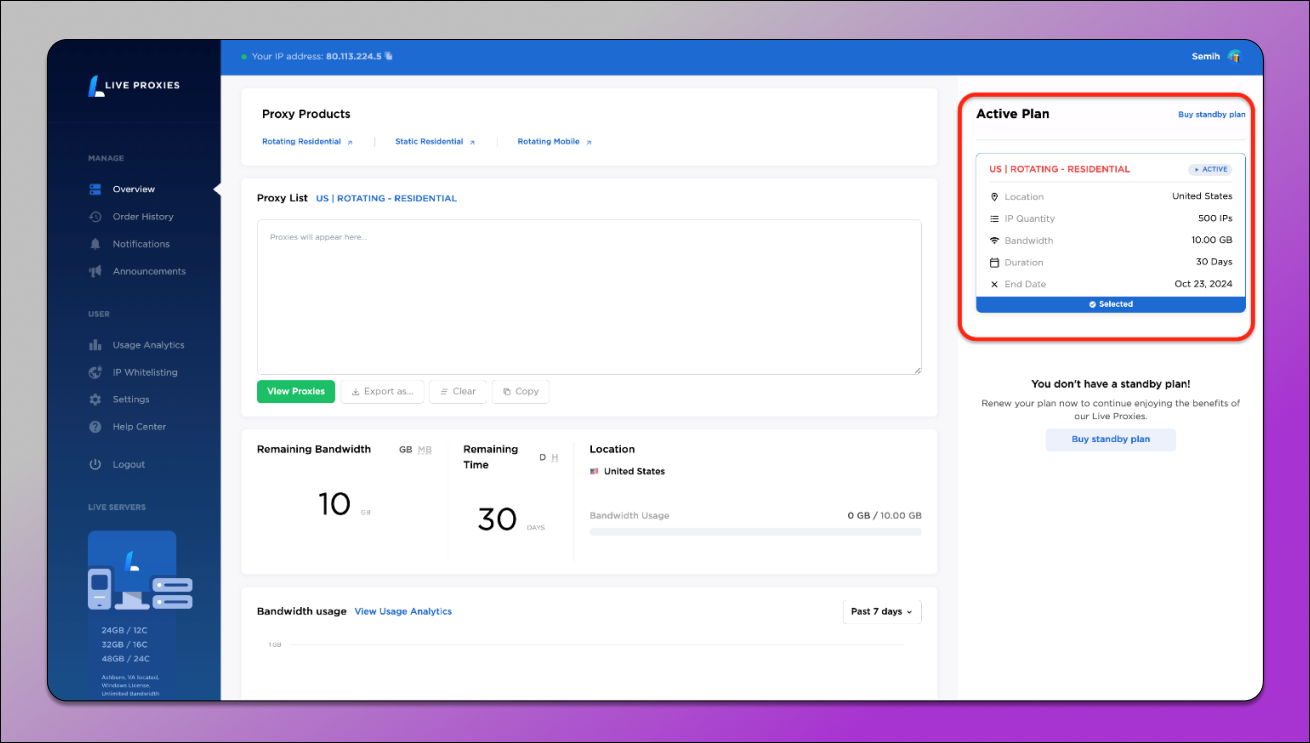1310x743 pixels.
Task: Click the Location pin icon in Active Plan
Action: point(994,197)
